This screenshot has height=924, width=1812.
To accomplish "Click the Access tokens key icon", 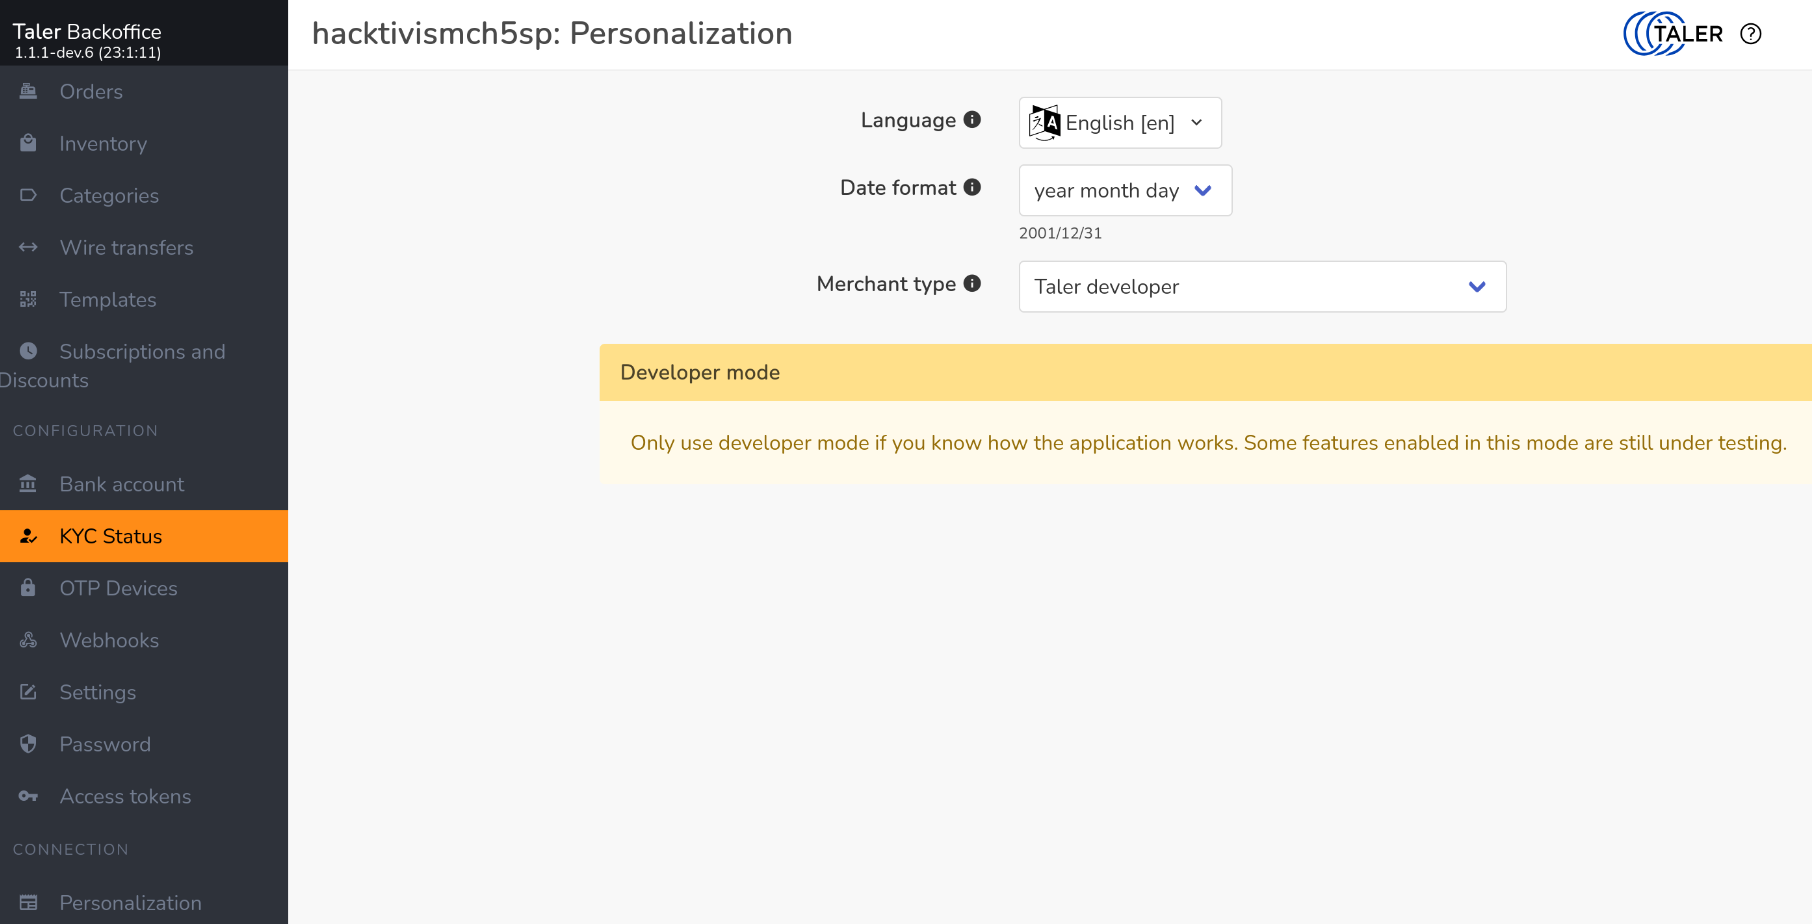I will (28, 796).
